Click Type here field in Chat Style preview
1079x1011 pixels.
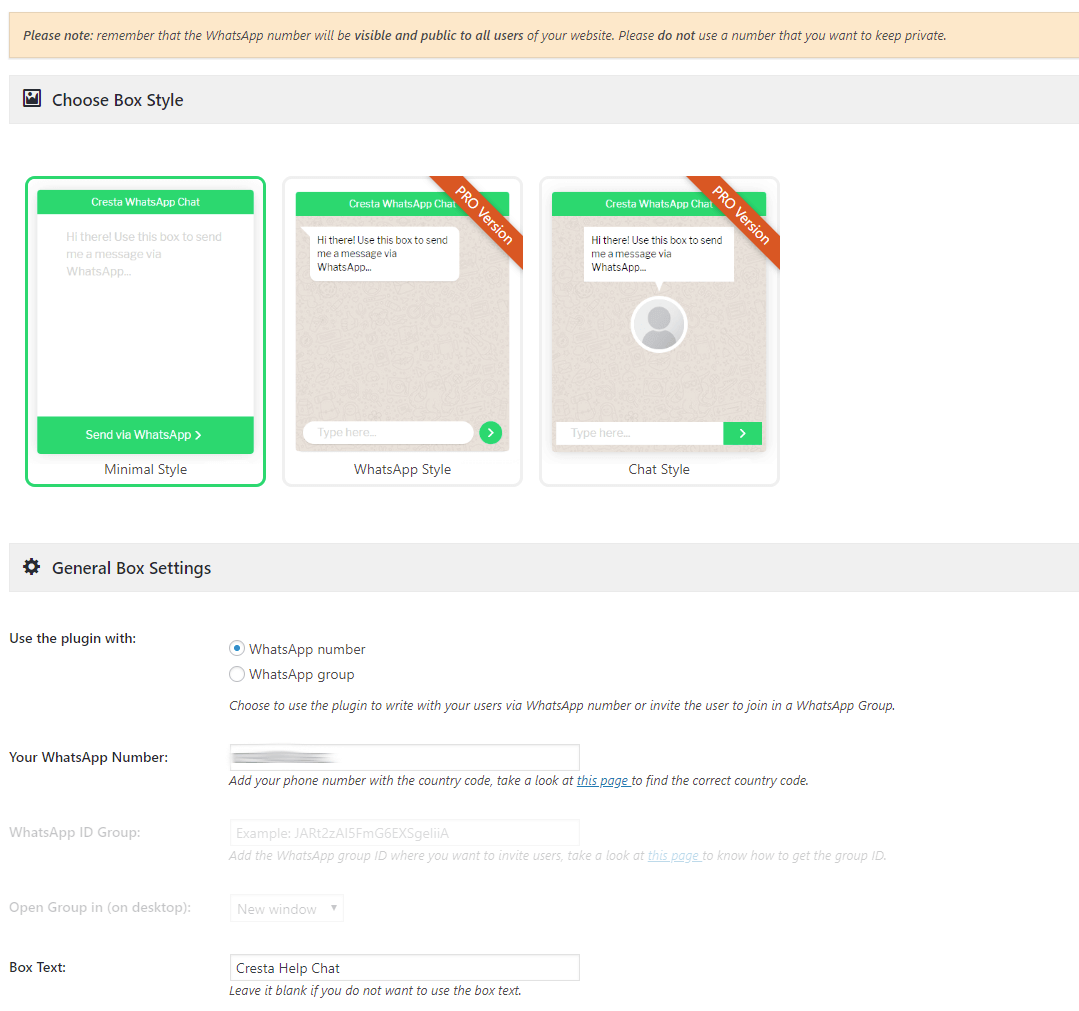tap(640, 434)
